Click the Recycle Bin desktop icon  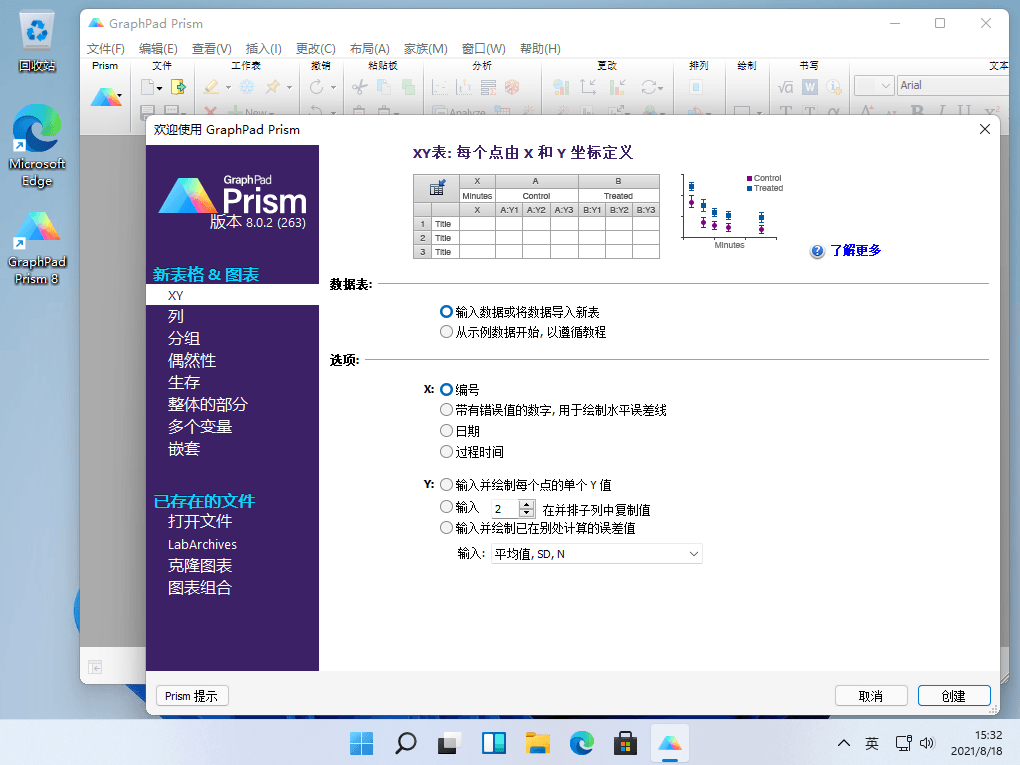click(x=37, y=42)
